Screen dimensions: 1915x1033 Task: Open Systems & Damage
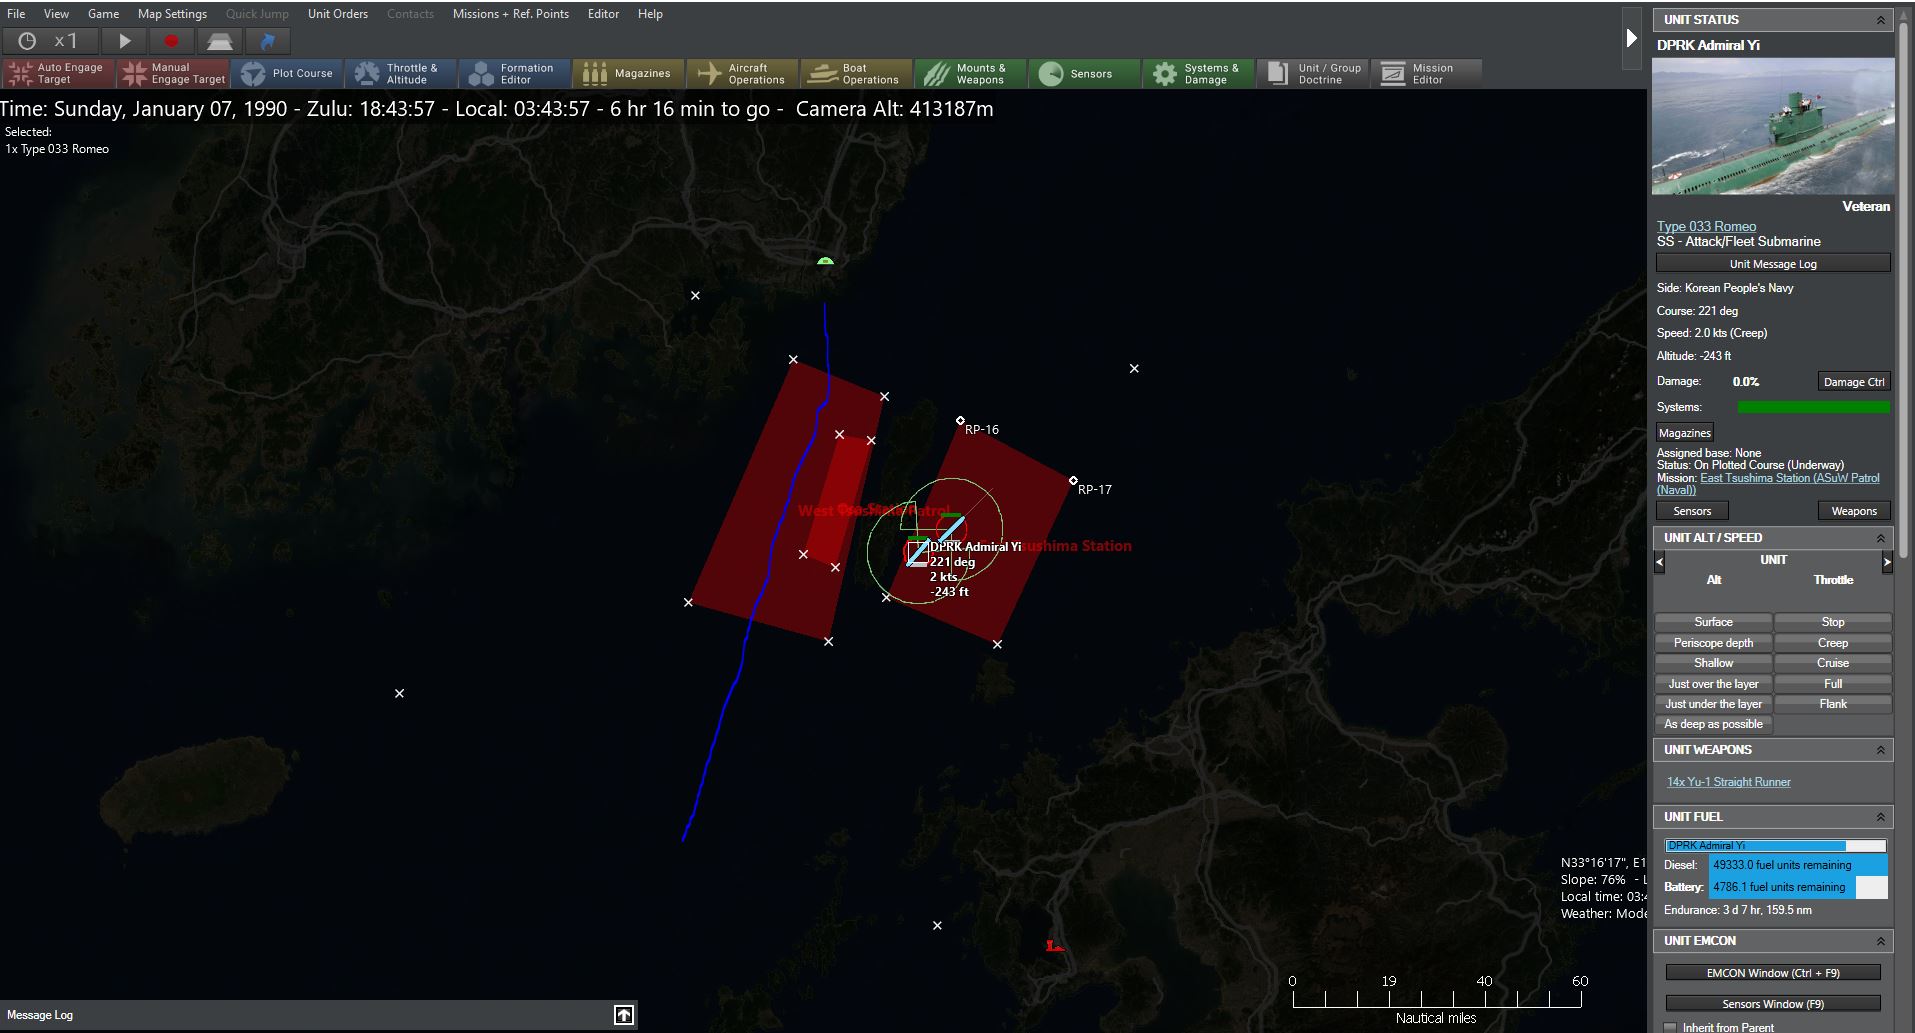pyautogui.click(x=1199, y=74)
